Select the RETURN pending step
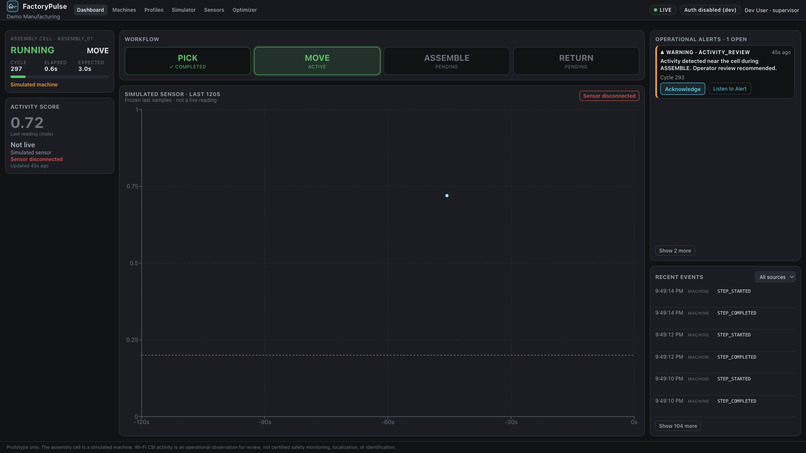This screenshot has width=806, height=453. coord(576,61)
